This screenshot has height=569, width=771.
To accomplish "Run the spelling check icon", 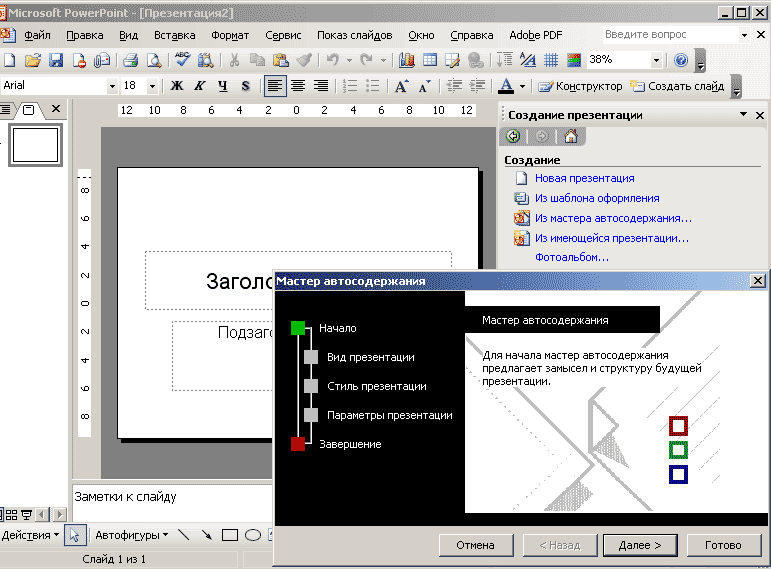I will pos(182,60).
